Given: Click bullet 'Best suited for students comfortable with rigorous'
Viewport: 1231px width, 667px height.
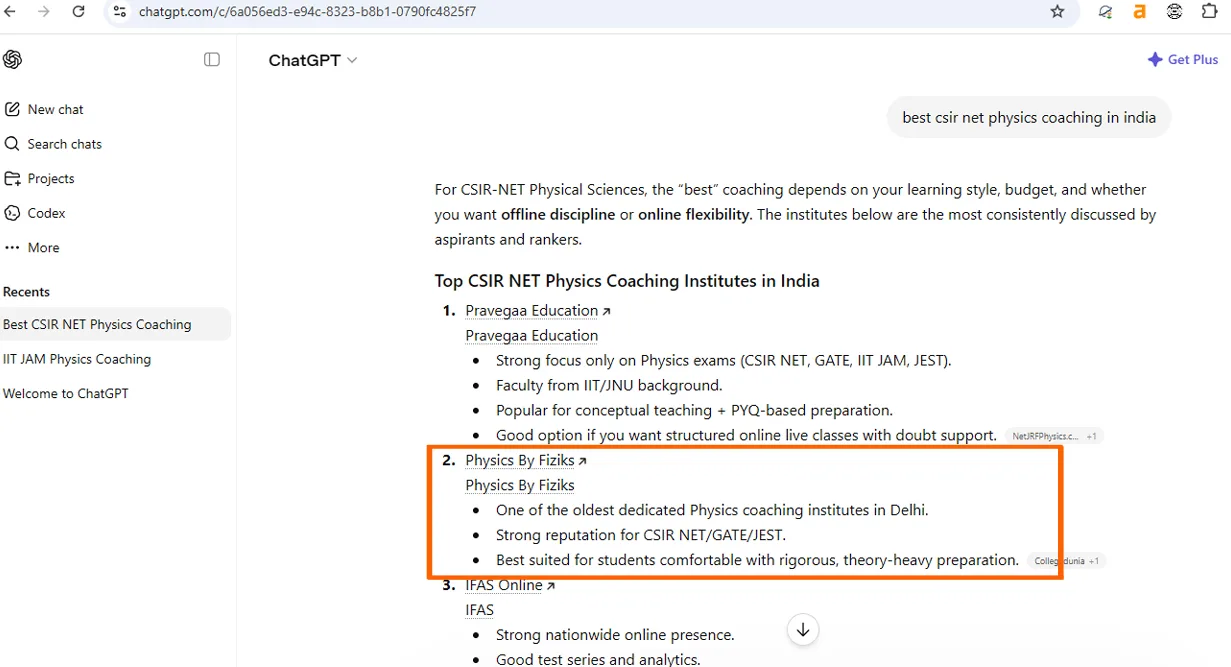Looking at the screenshot, I should point(757,561).
